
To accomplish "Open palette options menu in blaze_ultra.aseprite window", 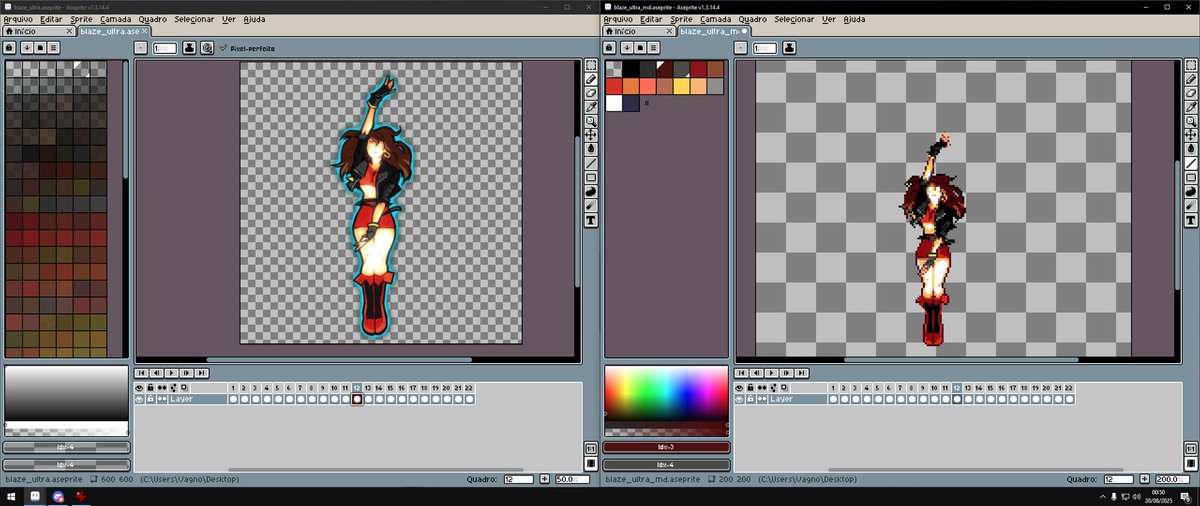I will (55, 47).
